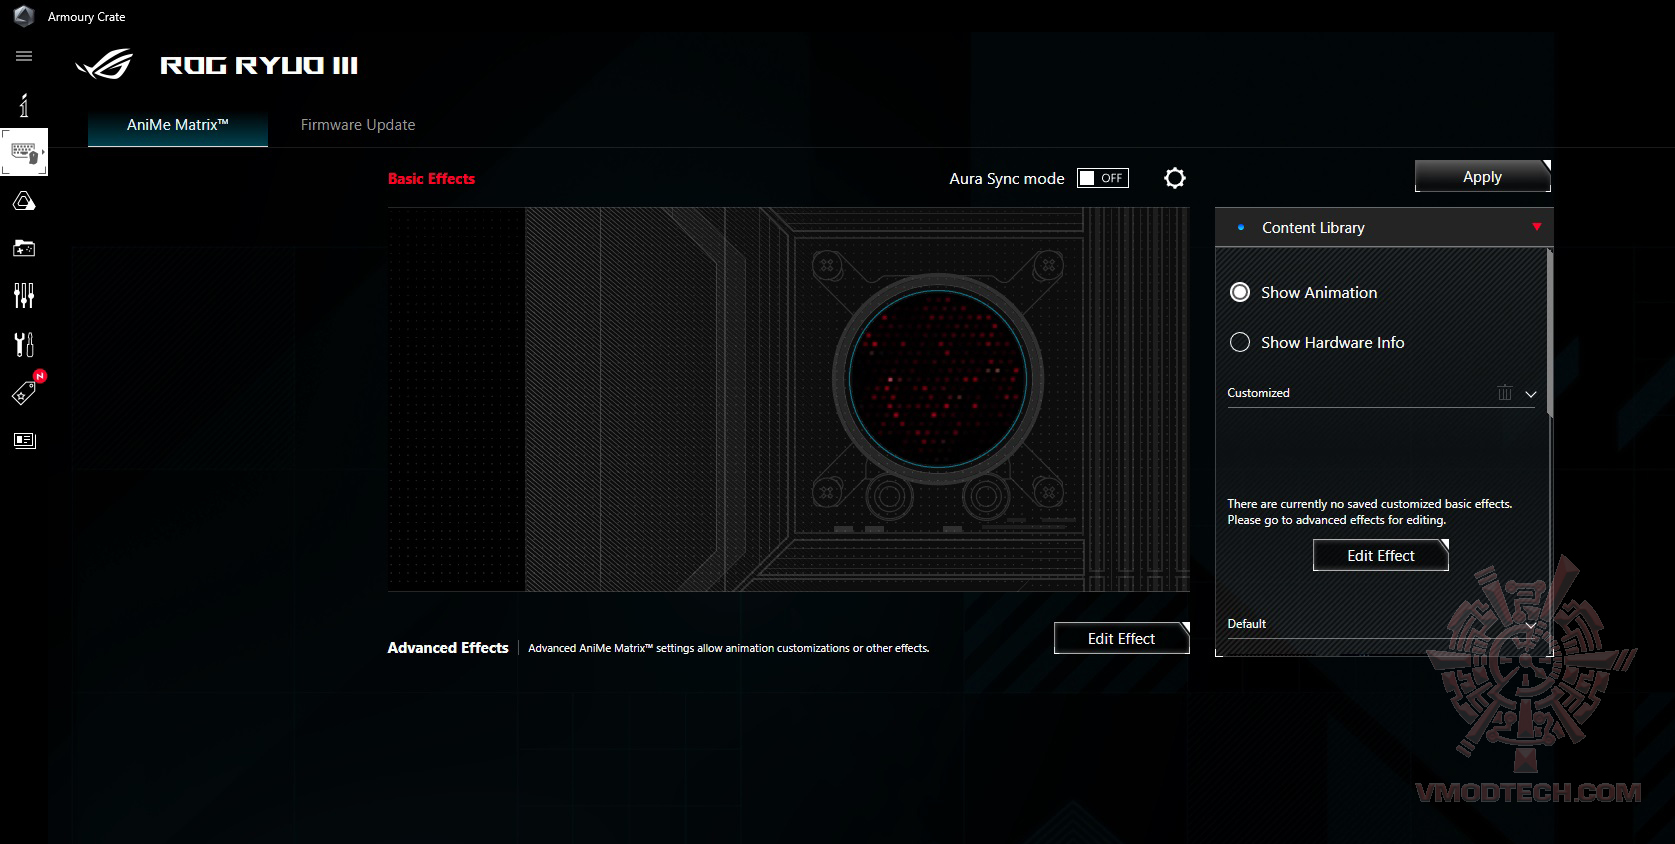Screen dimensions: 1675x844
Task: Click the Apply button
Action: [x=1483, y=176]
